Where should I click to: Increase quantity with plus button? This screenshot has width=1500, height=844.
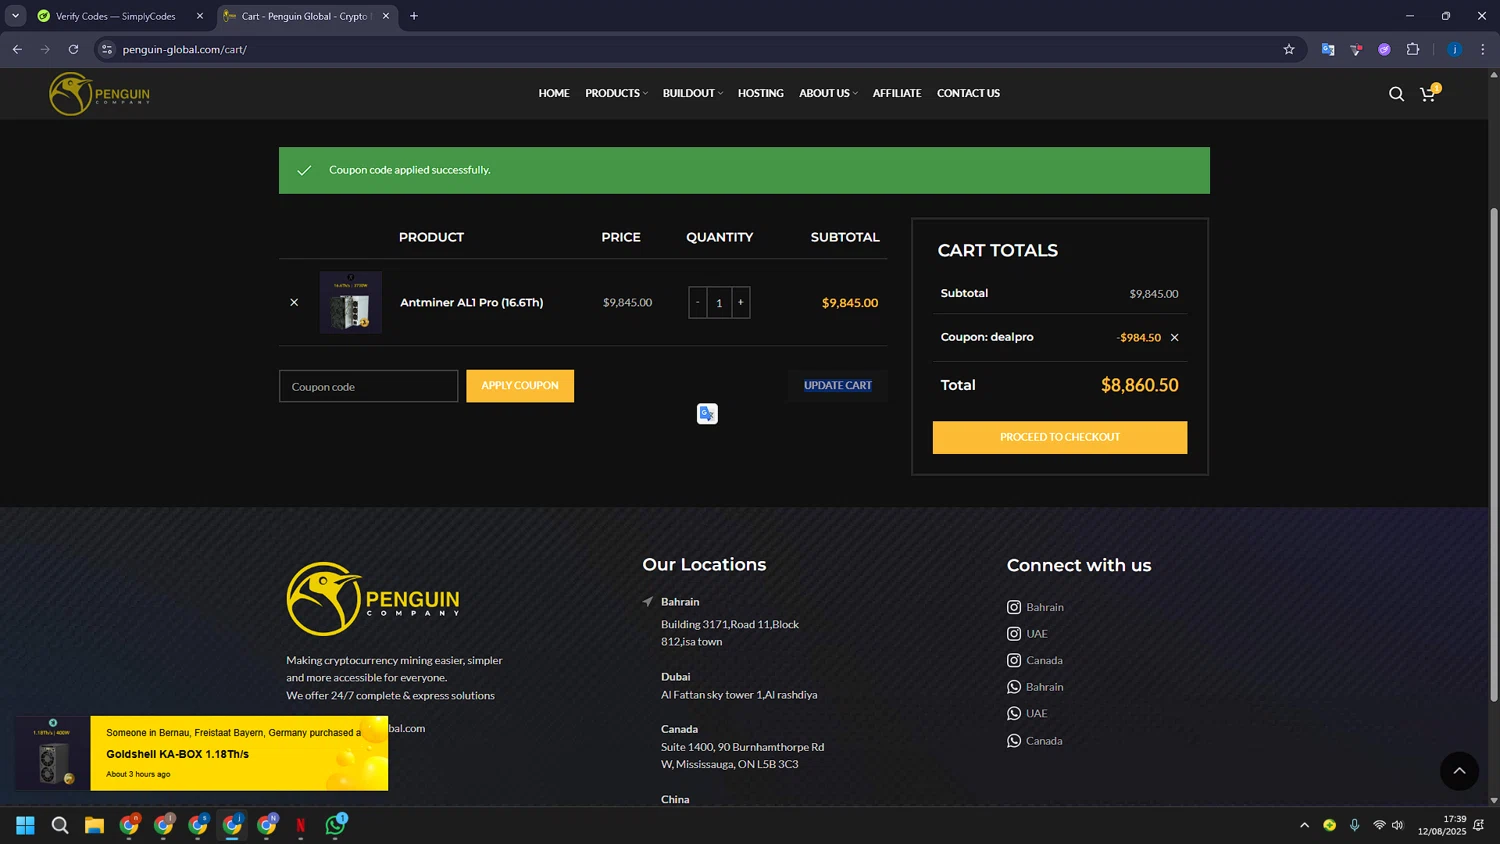(741, 302)
